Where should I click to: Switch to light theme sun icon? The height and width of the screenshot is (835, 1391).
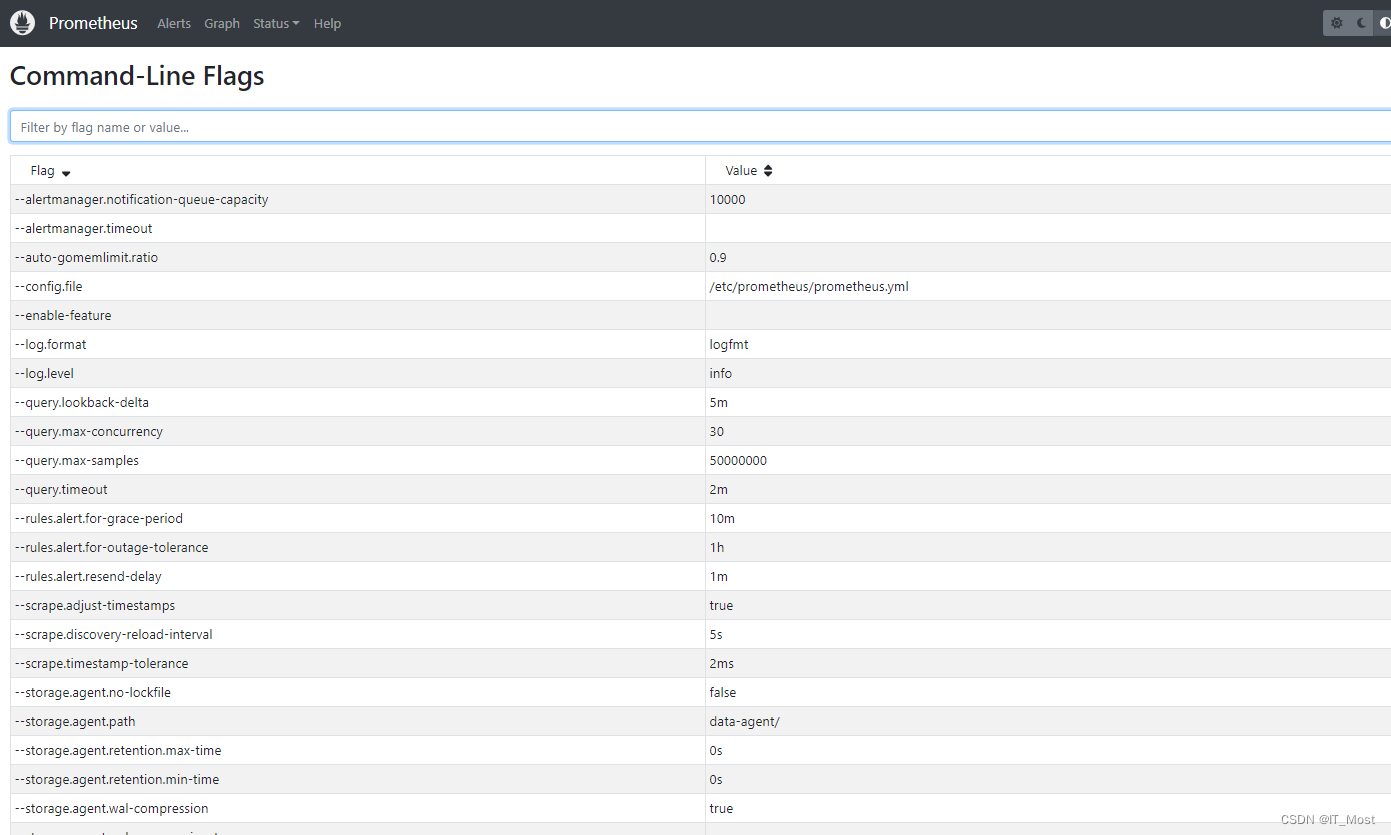coord(1336,23)
